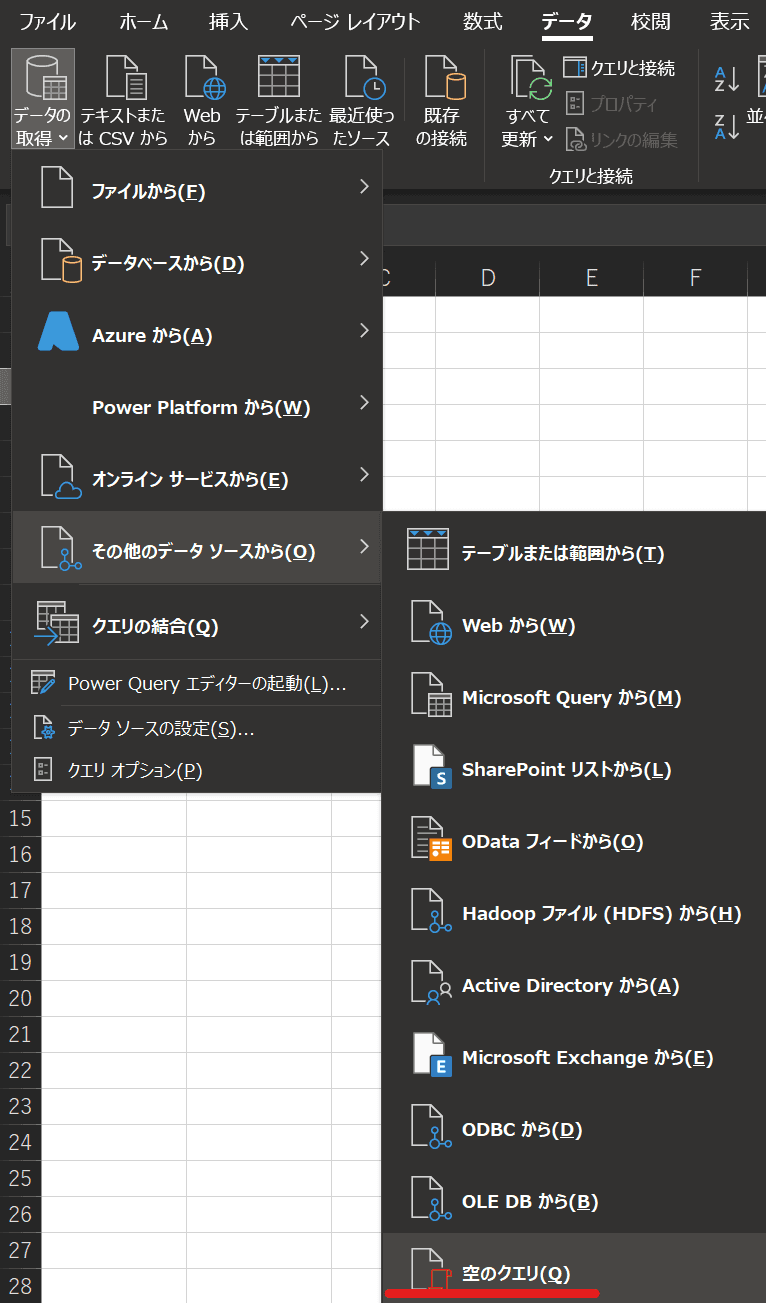766x1303 pixels.
Task: Expand the データベースから submenu
Action: (x=196, y=263)
